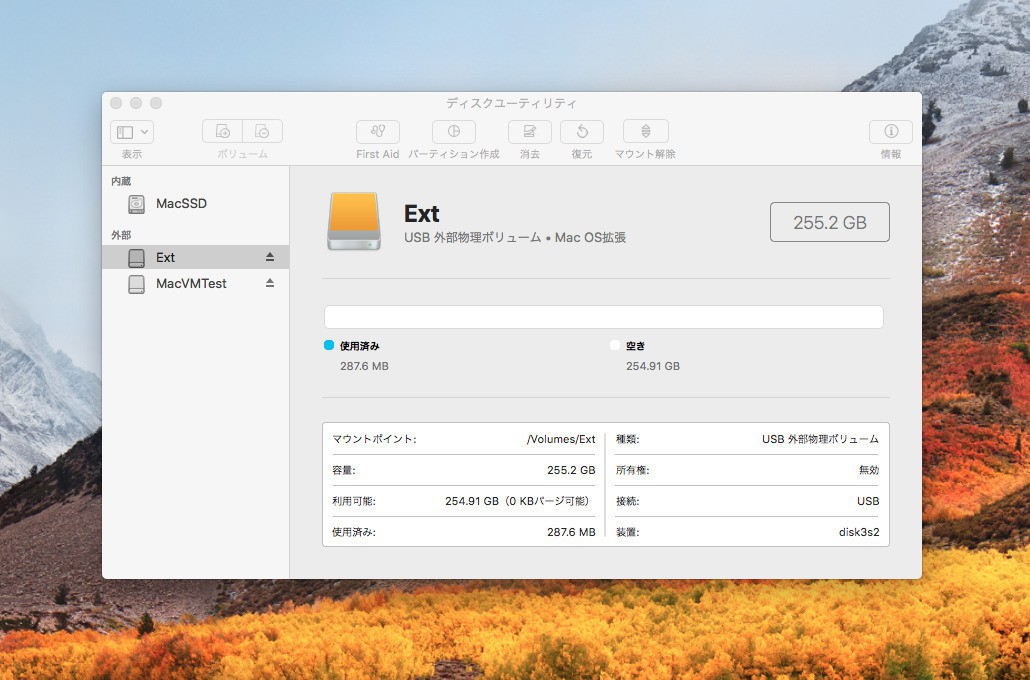Click the white 空き legend dot
The width and height of the screenshot is (1030, 680).
click(615, 345)
